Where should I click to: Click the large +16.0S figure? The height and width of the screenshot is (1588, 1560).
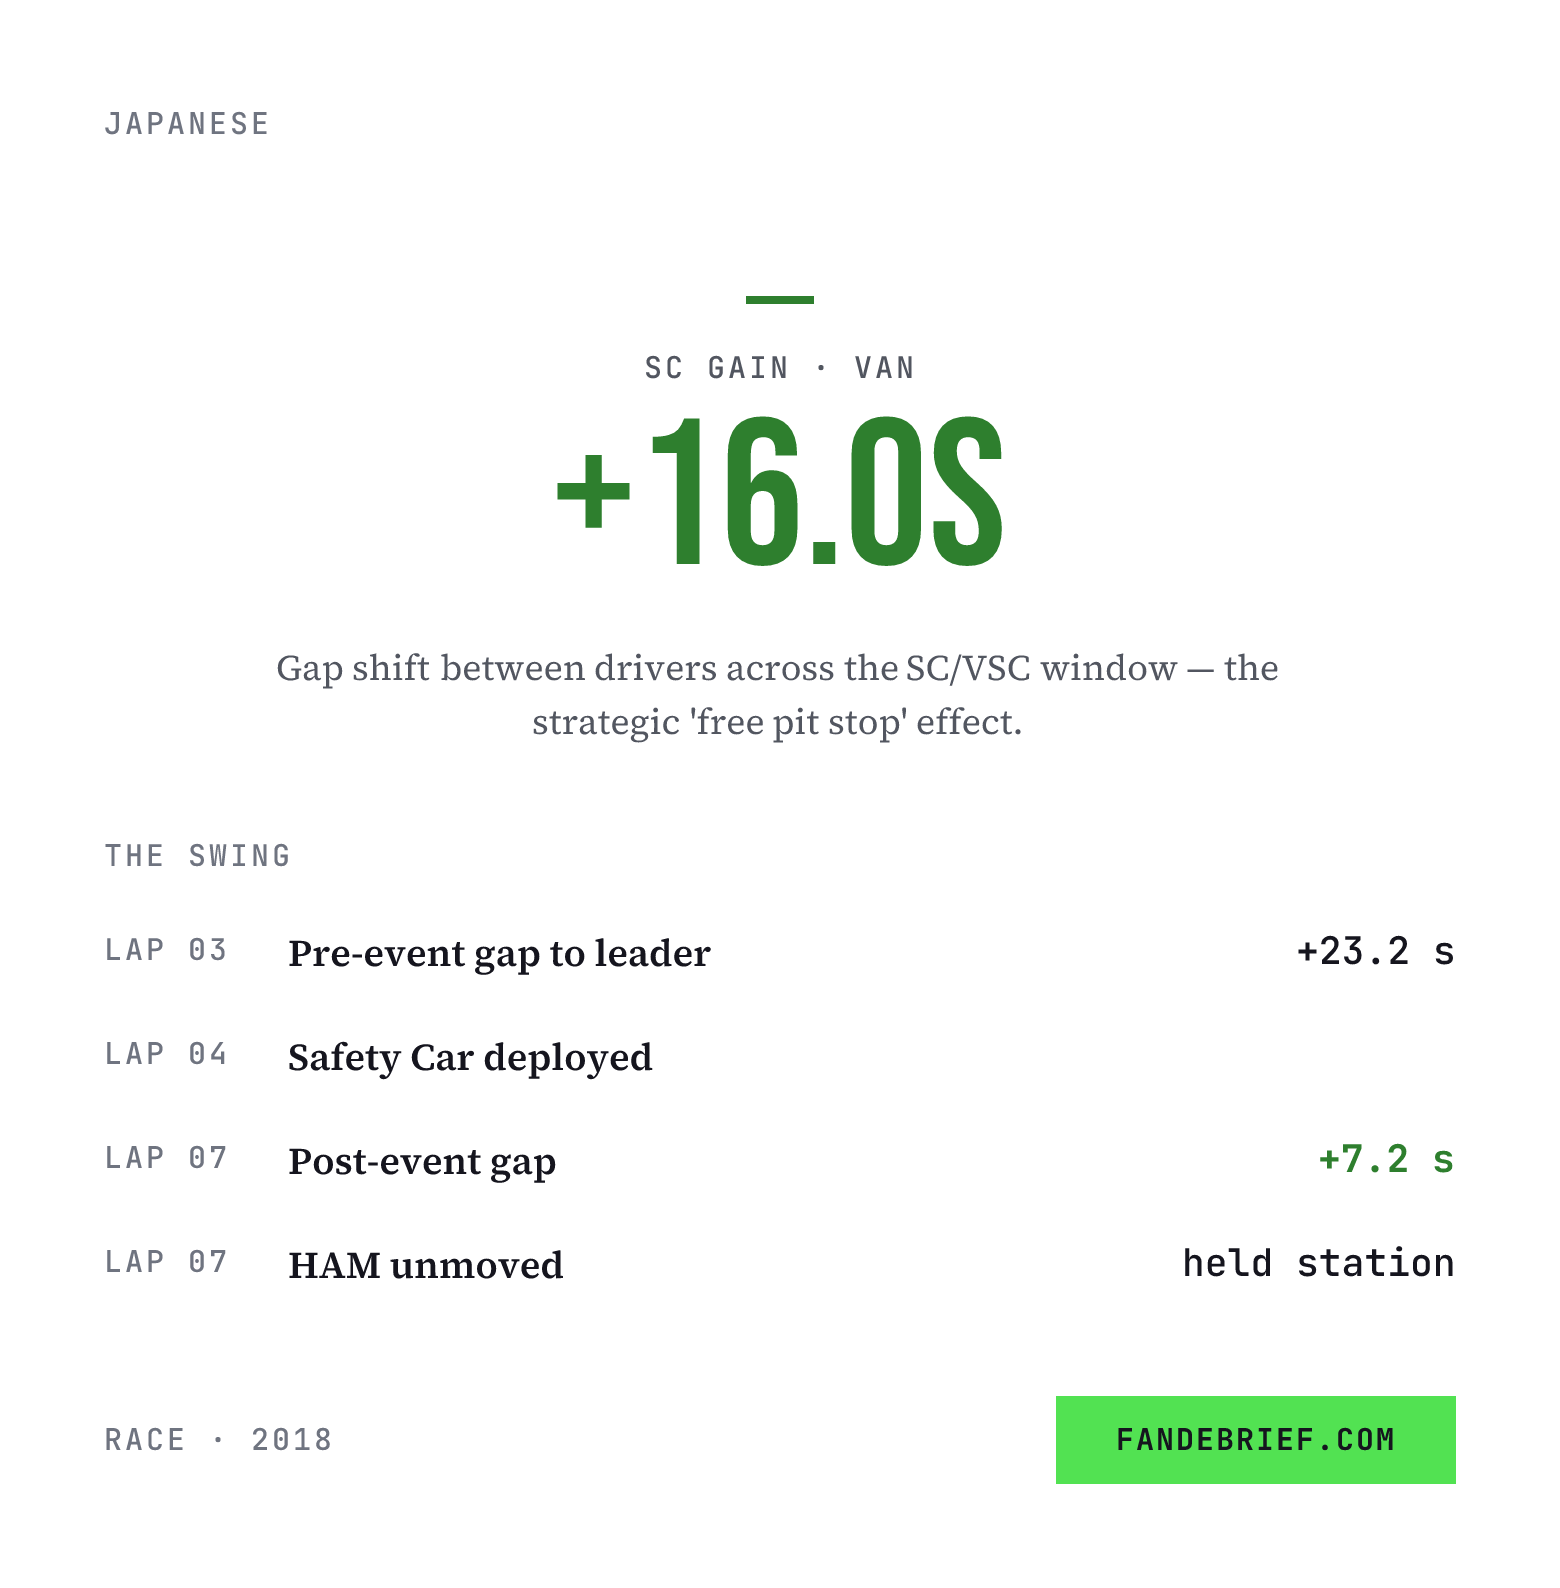pos(780,491)
